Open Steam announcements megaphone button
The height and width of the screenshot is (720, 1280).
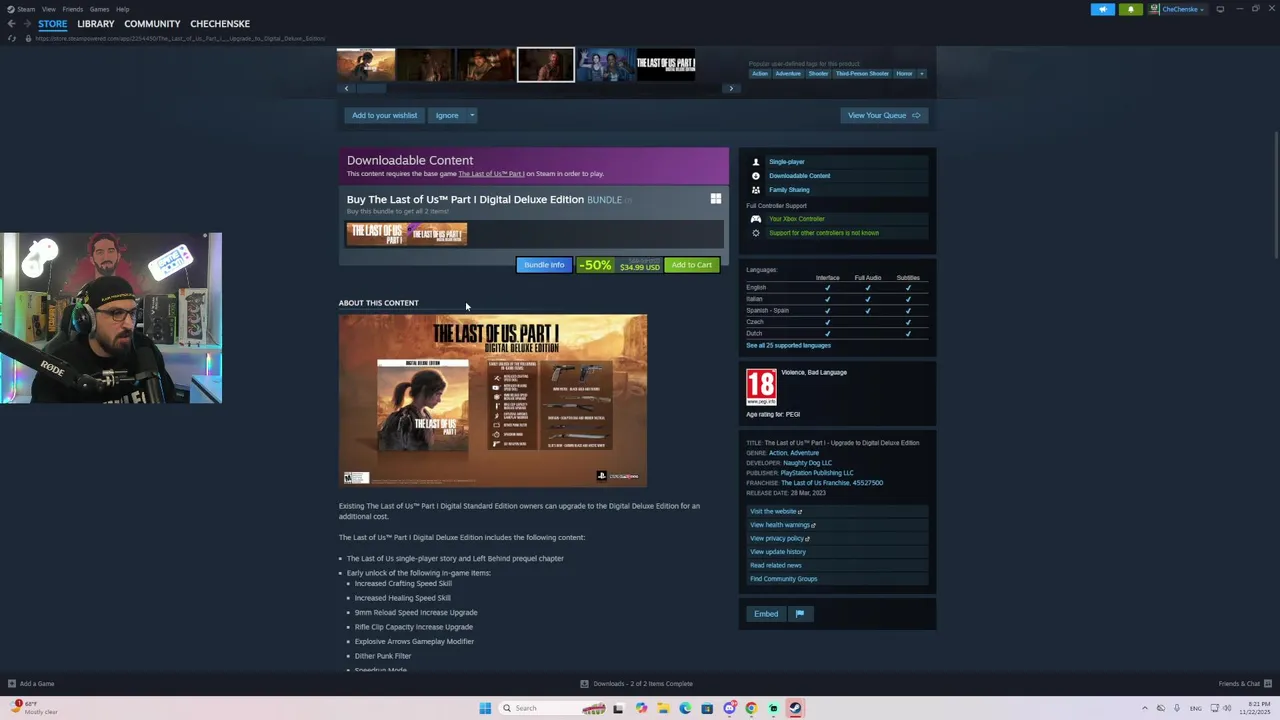click(1102, 9)
